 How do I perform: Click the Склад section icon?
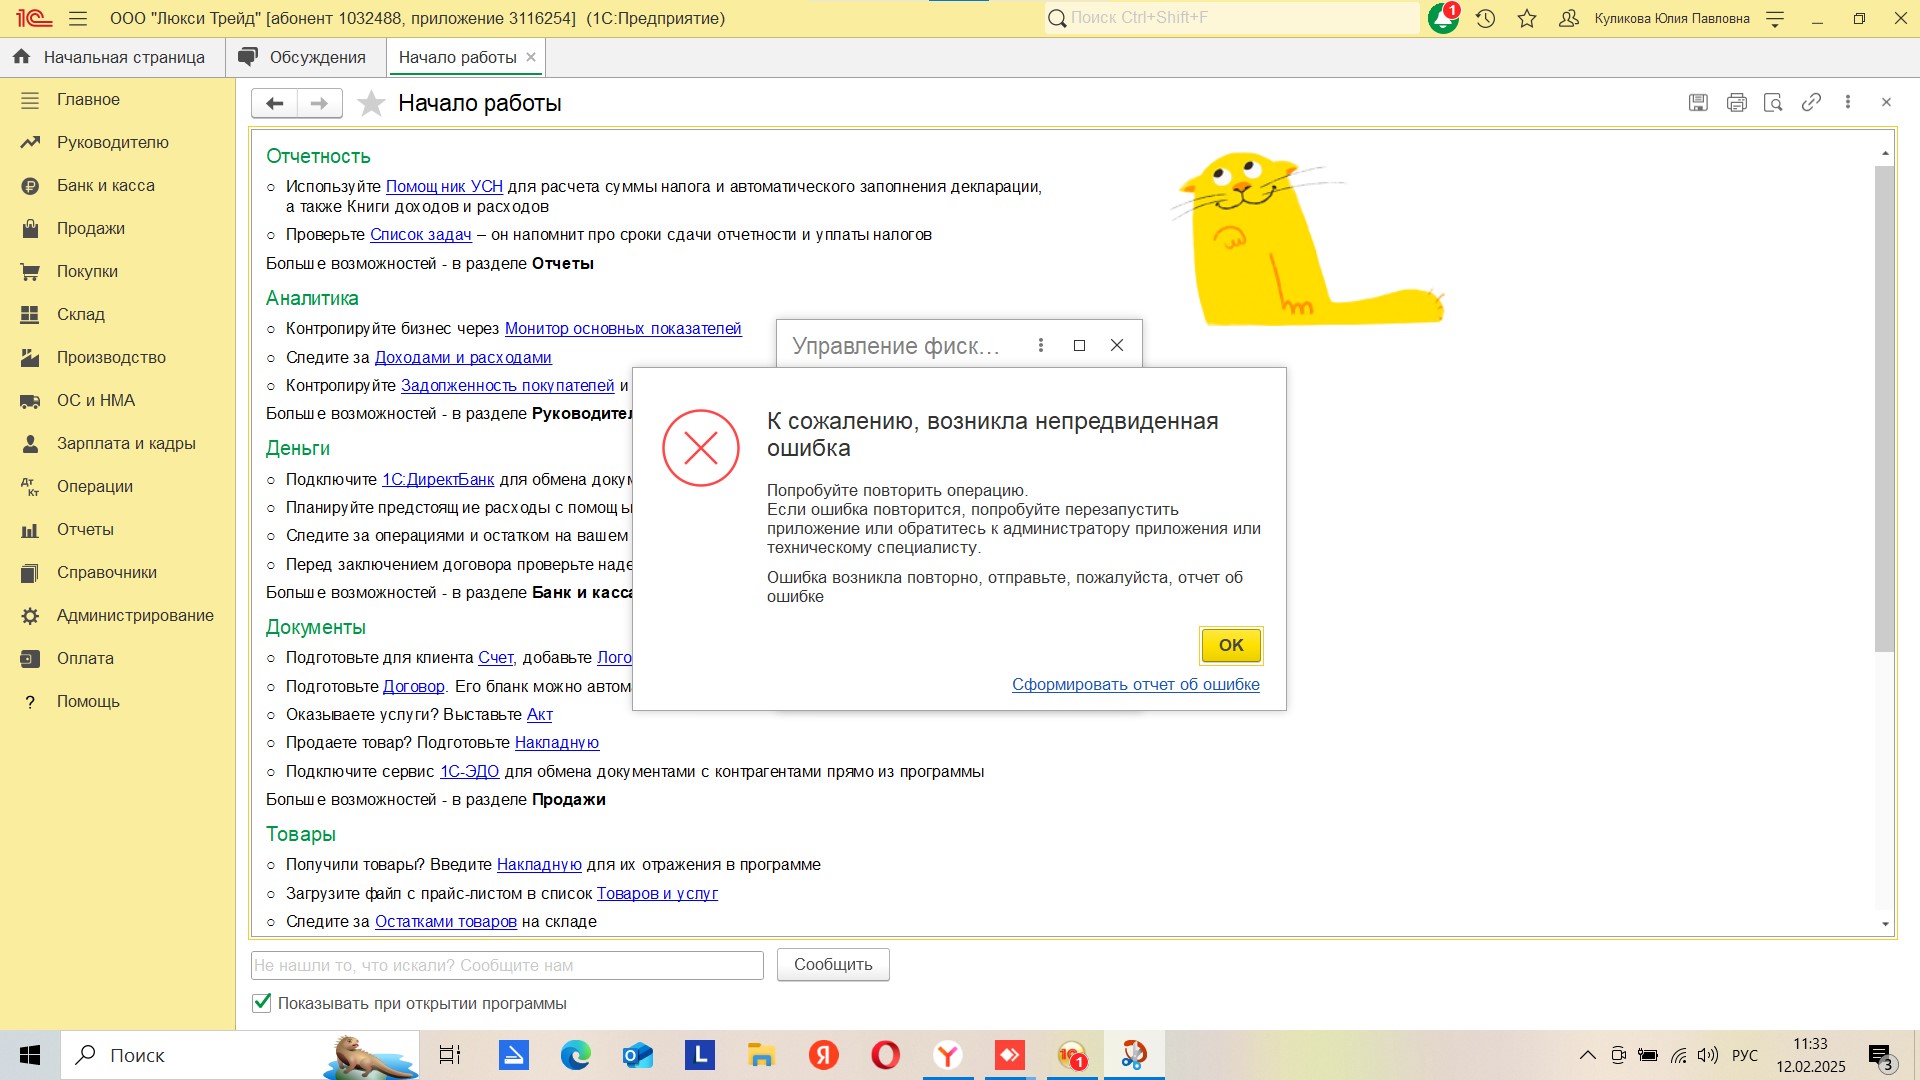[30, 314]
